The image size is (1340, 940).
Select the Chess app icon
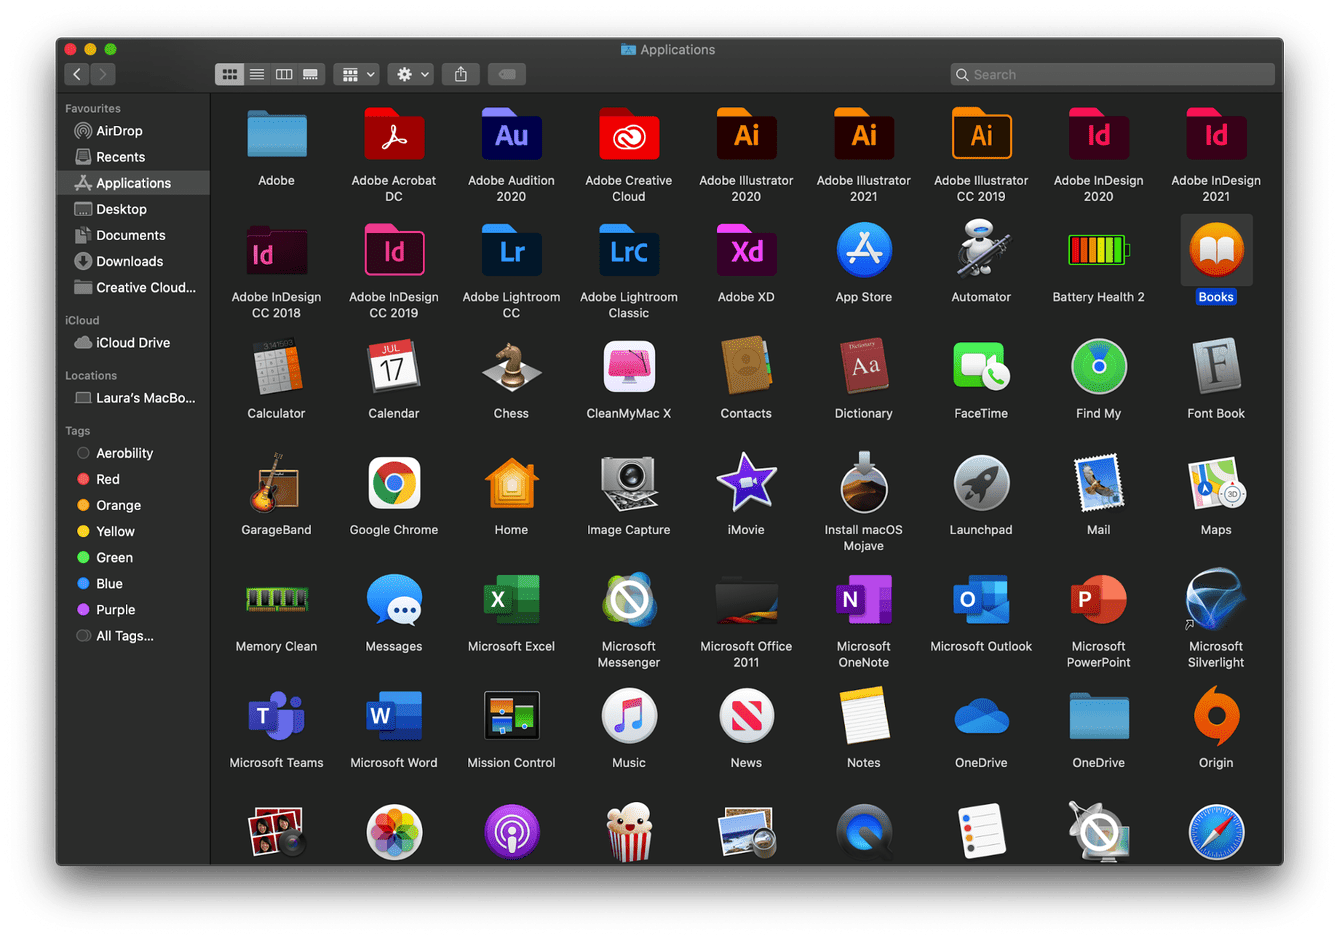(x=511, y=367)
